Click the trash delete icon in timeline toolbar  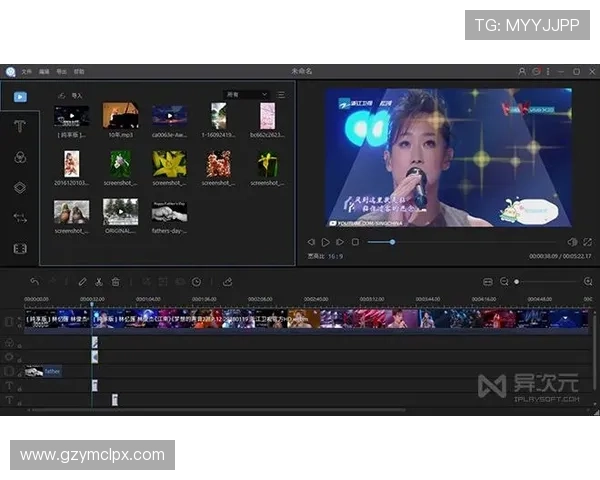(116, 282)
